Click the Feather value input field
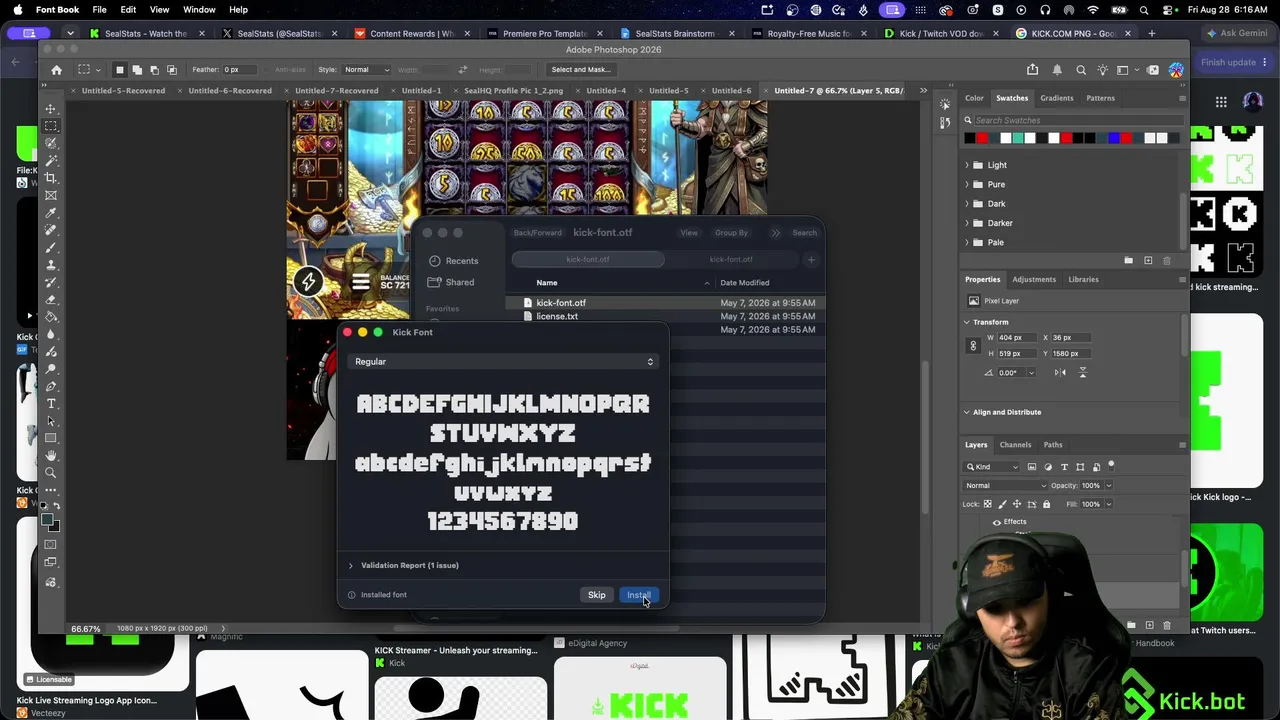This screenshot has width=1280, height=720. click(x=240, y=70)
